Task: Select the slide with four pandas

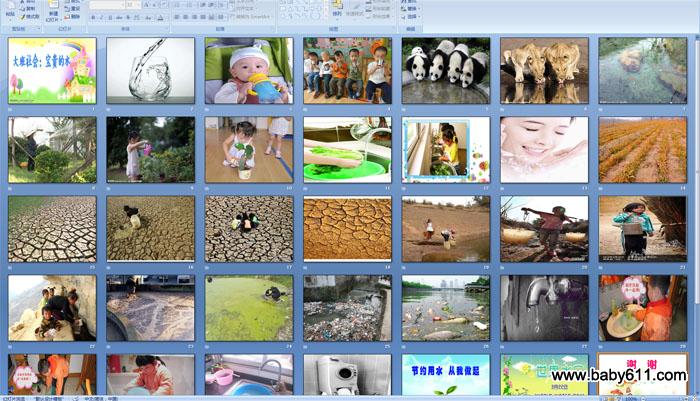Action: coord(446,71)
